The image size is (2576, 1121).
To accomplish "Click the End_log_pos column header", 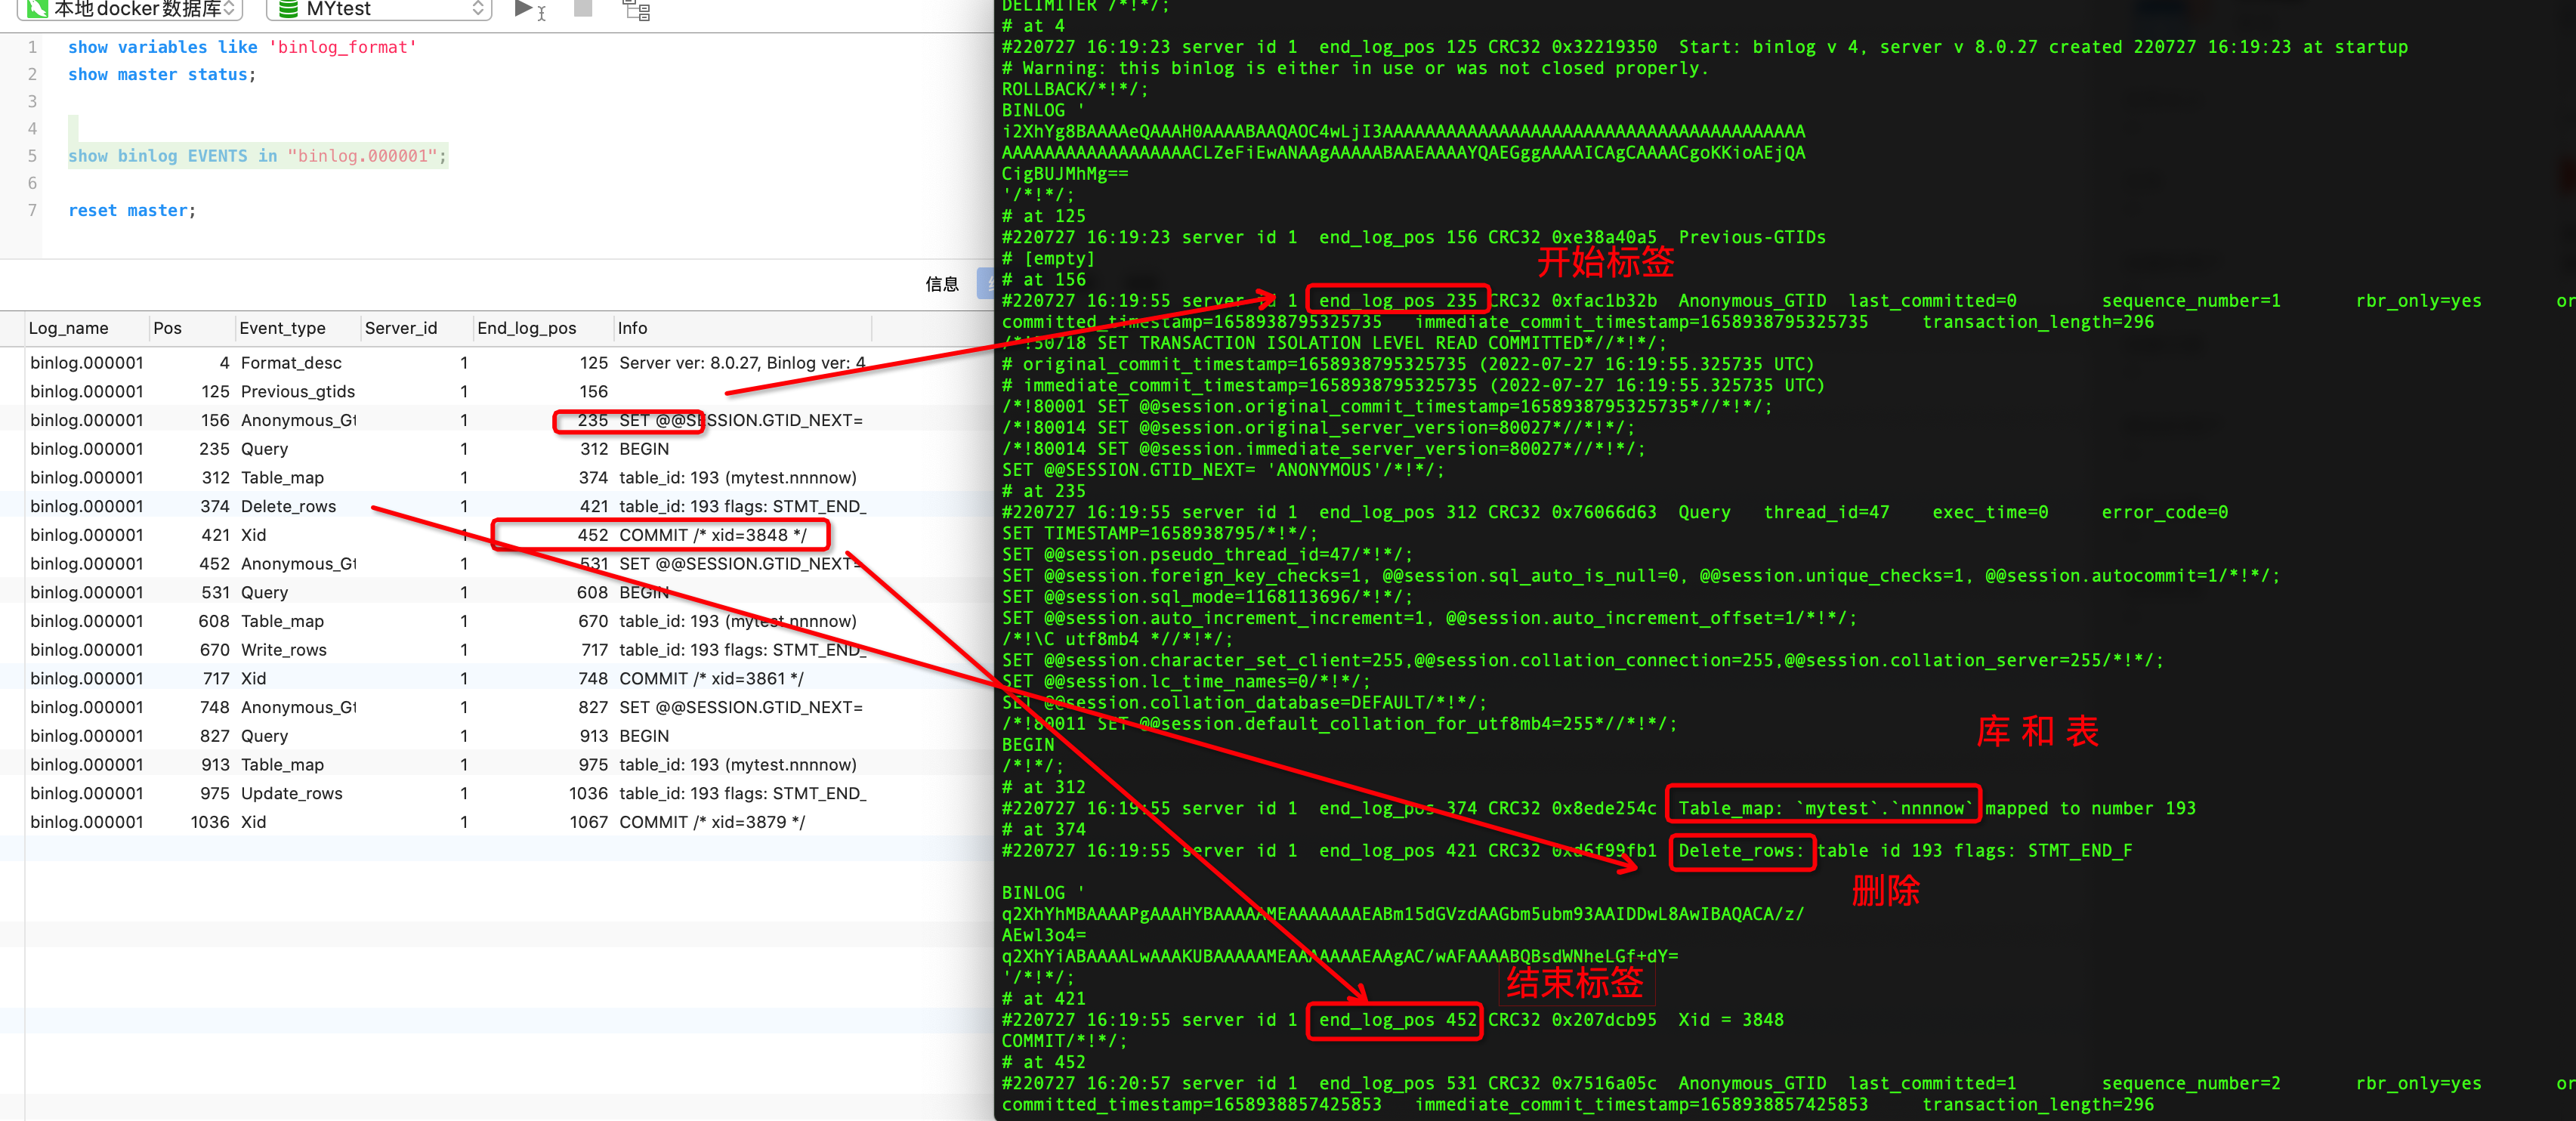I will [526, 328].
